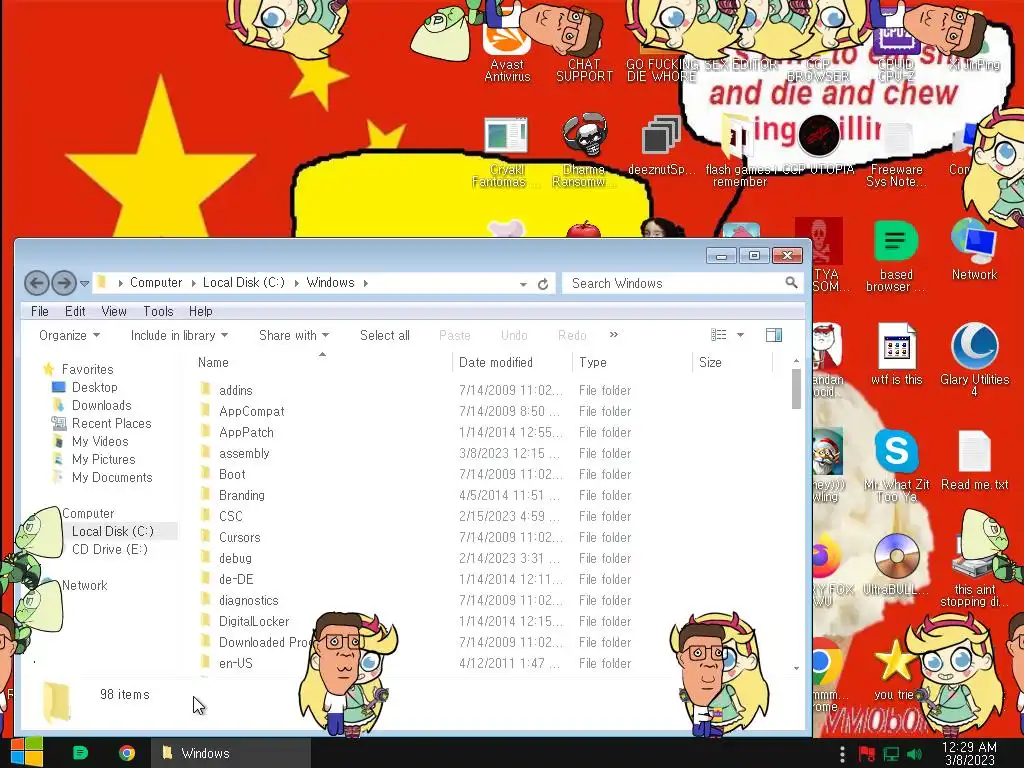This screenshot has width=1024, height=768.
Task: Select CD Drive (E:) in sidebar
Action: 110,549
